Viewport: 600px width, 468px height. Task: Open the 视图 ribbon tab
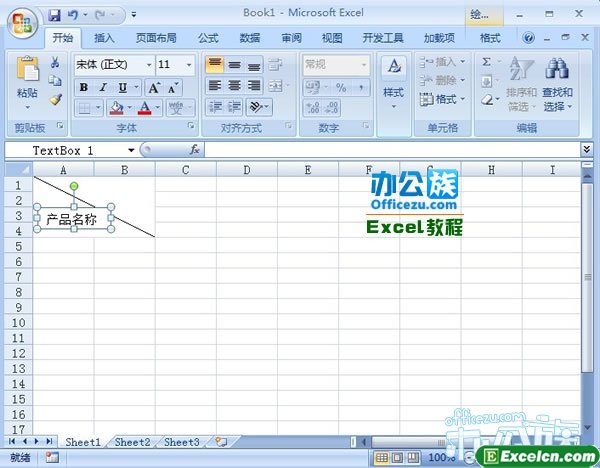332,38
